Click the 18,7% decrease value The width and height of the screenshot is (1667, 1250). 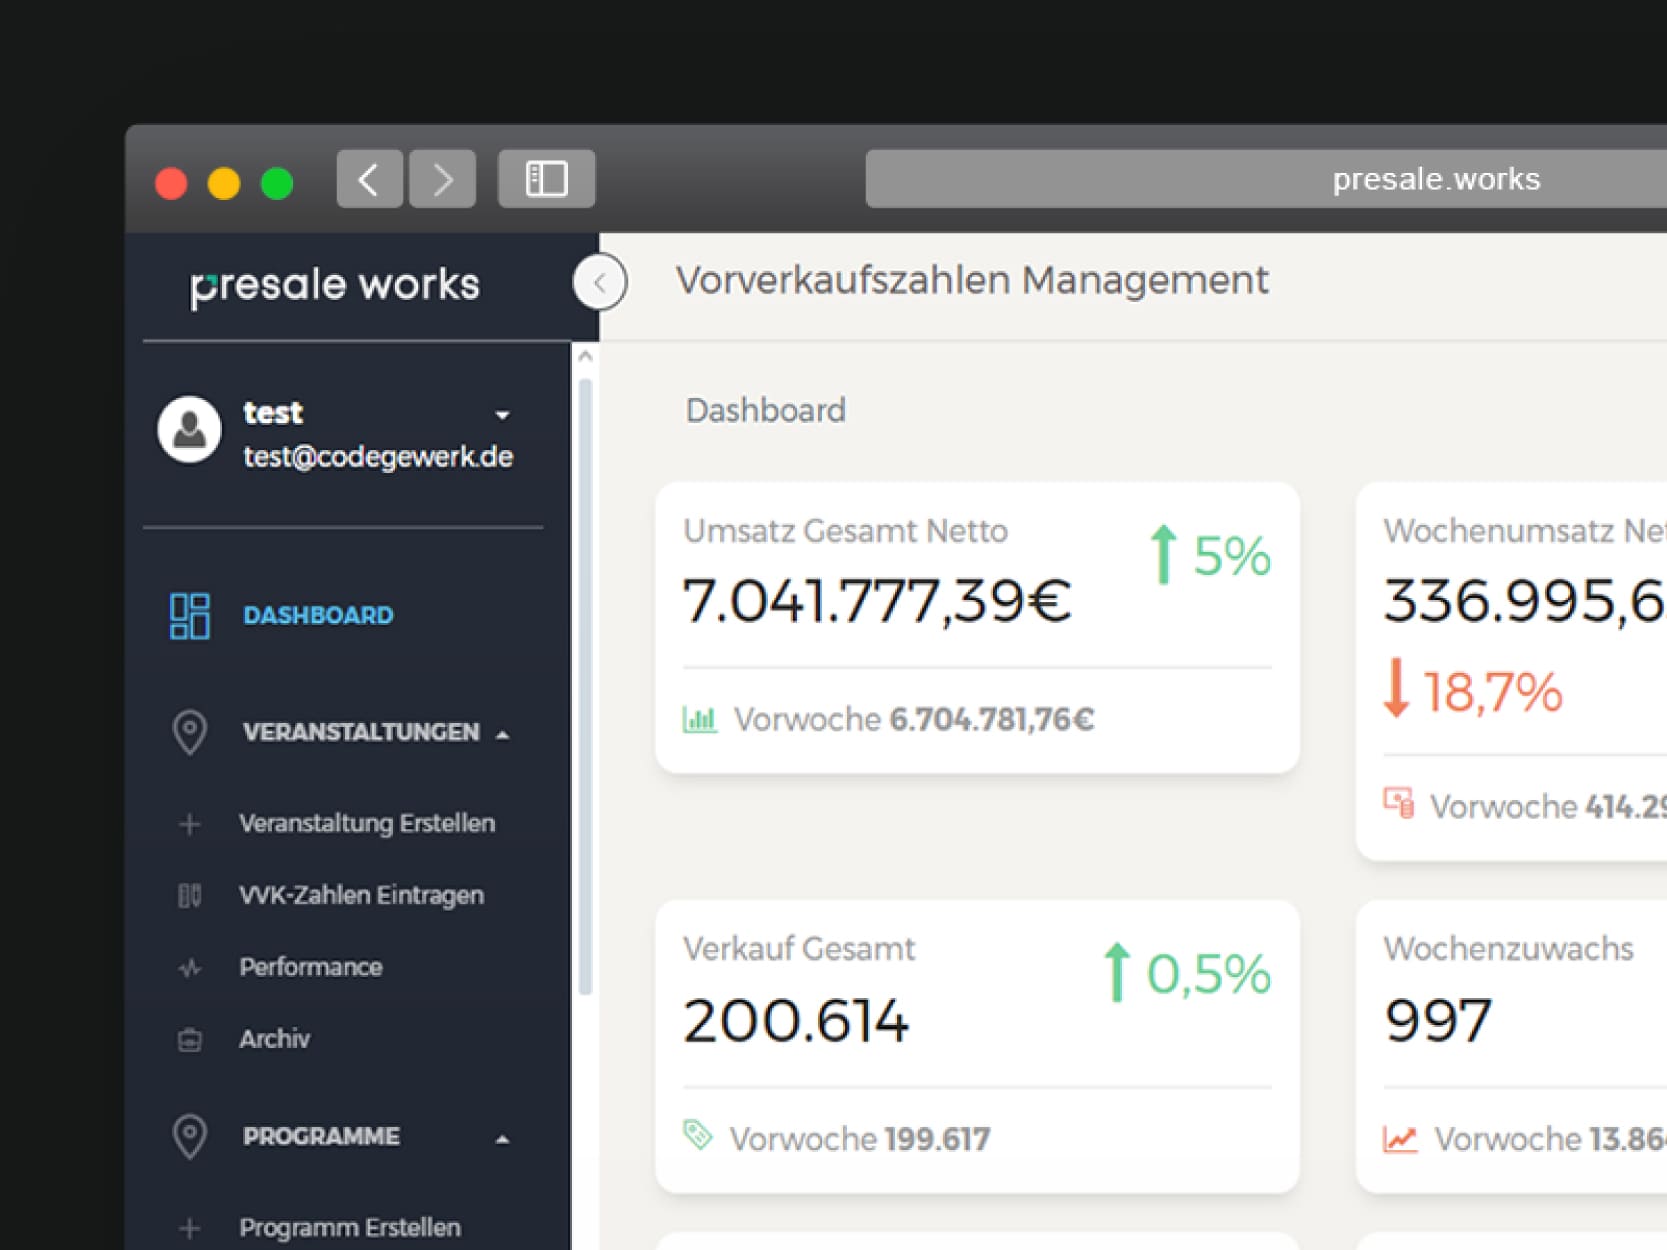pos(1492,692)
